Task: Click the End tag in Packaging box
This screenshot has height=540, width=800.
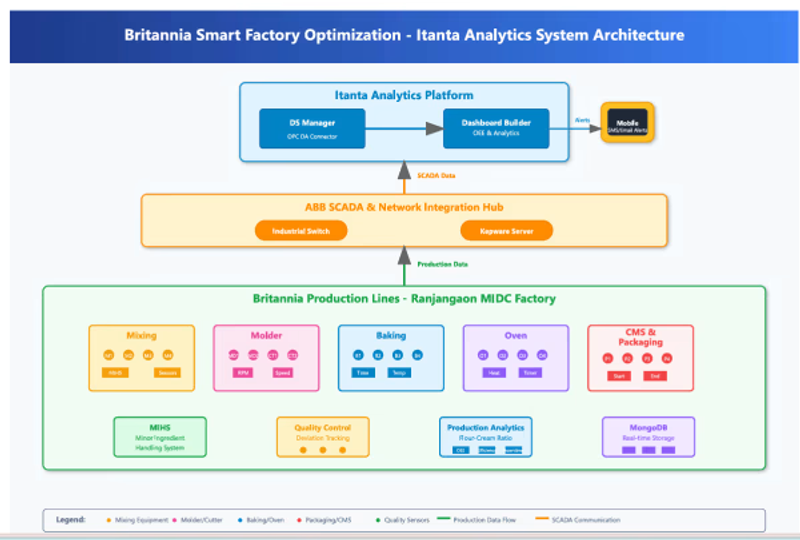Action: (x=655, y=376)
